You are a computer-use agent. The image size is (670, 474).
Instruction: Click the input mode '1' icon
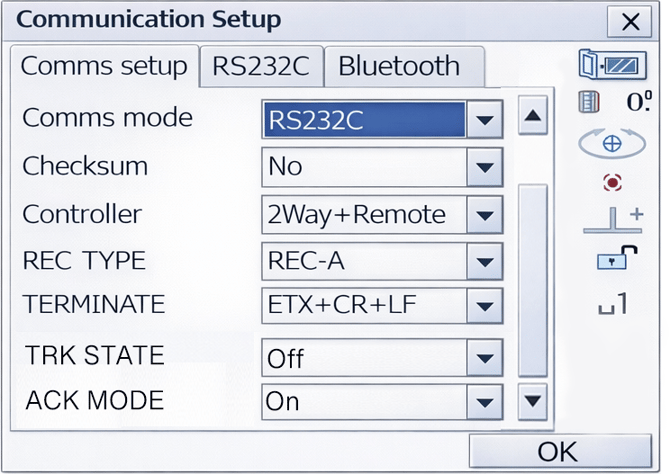(612, 302)
